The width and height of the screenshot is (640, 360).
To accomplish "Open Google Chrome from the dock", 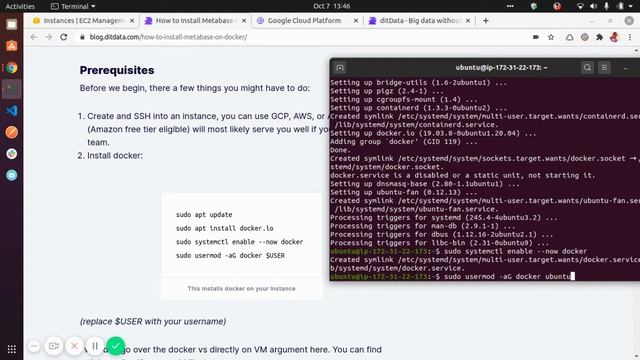I will [x=11, y=67].
